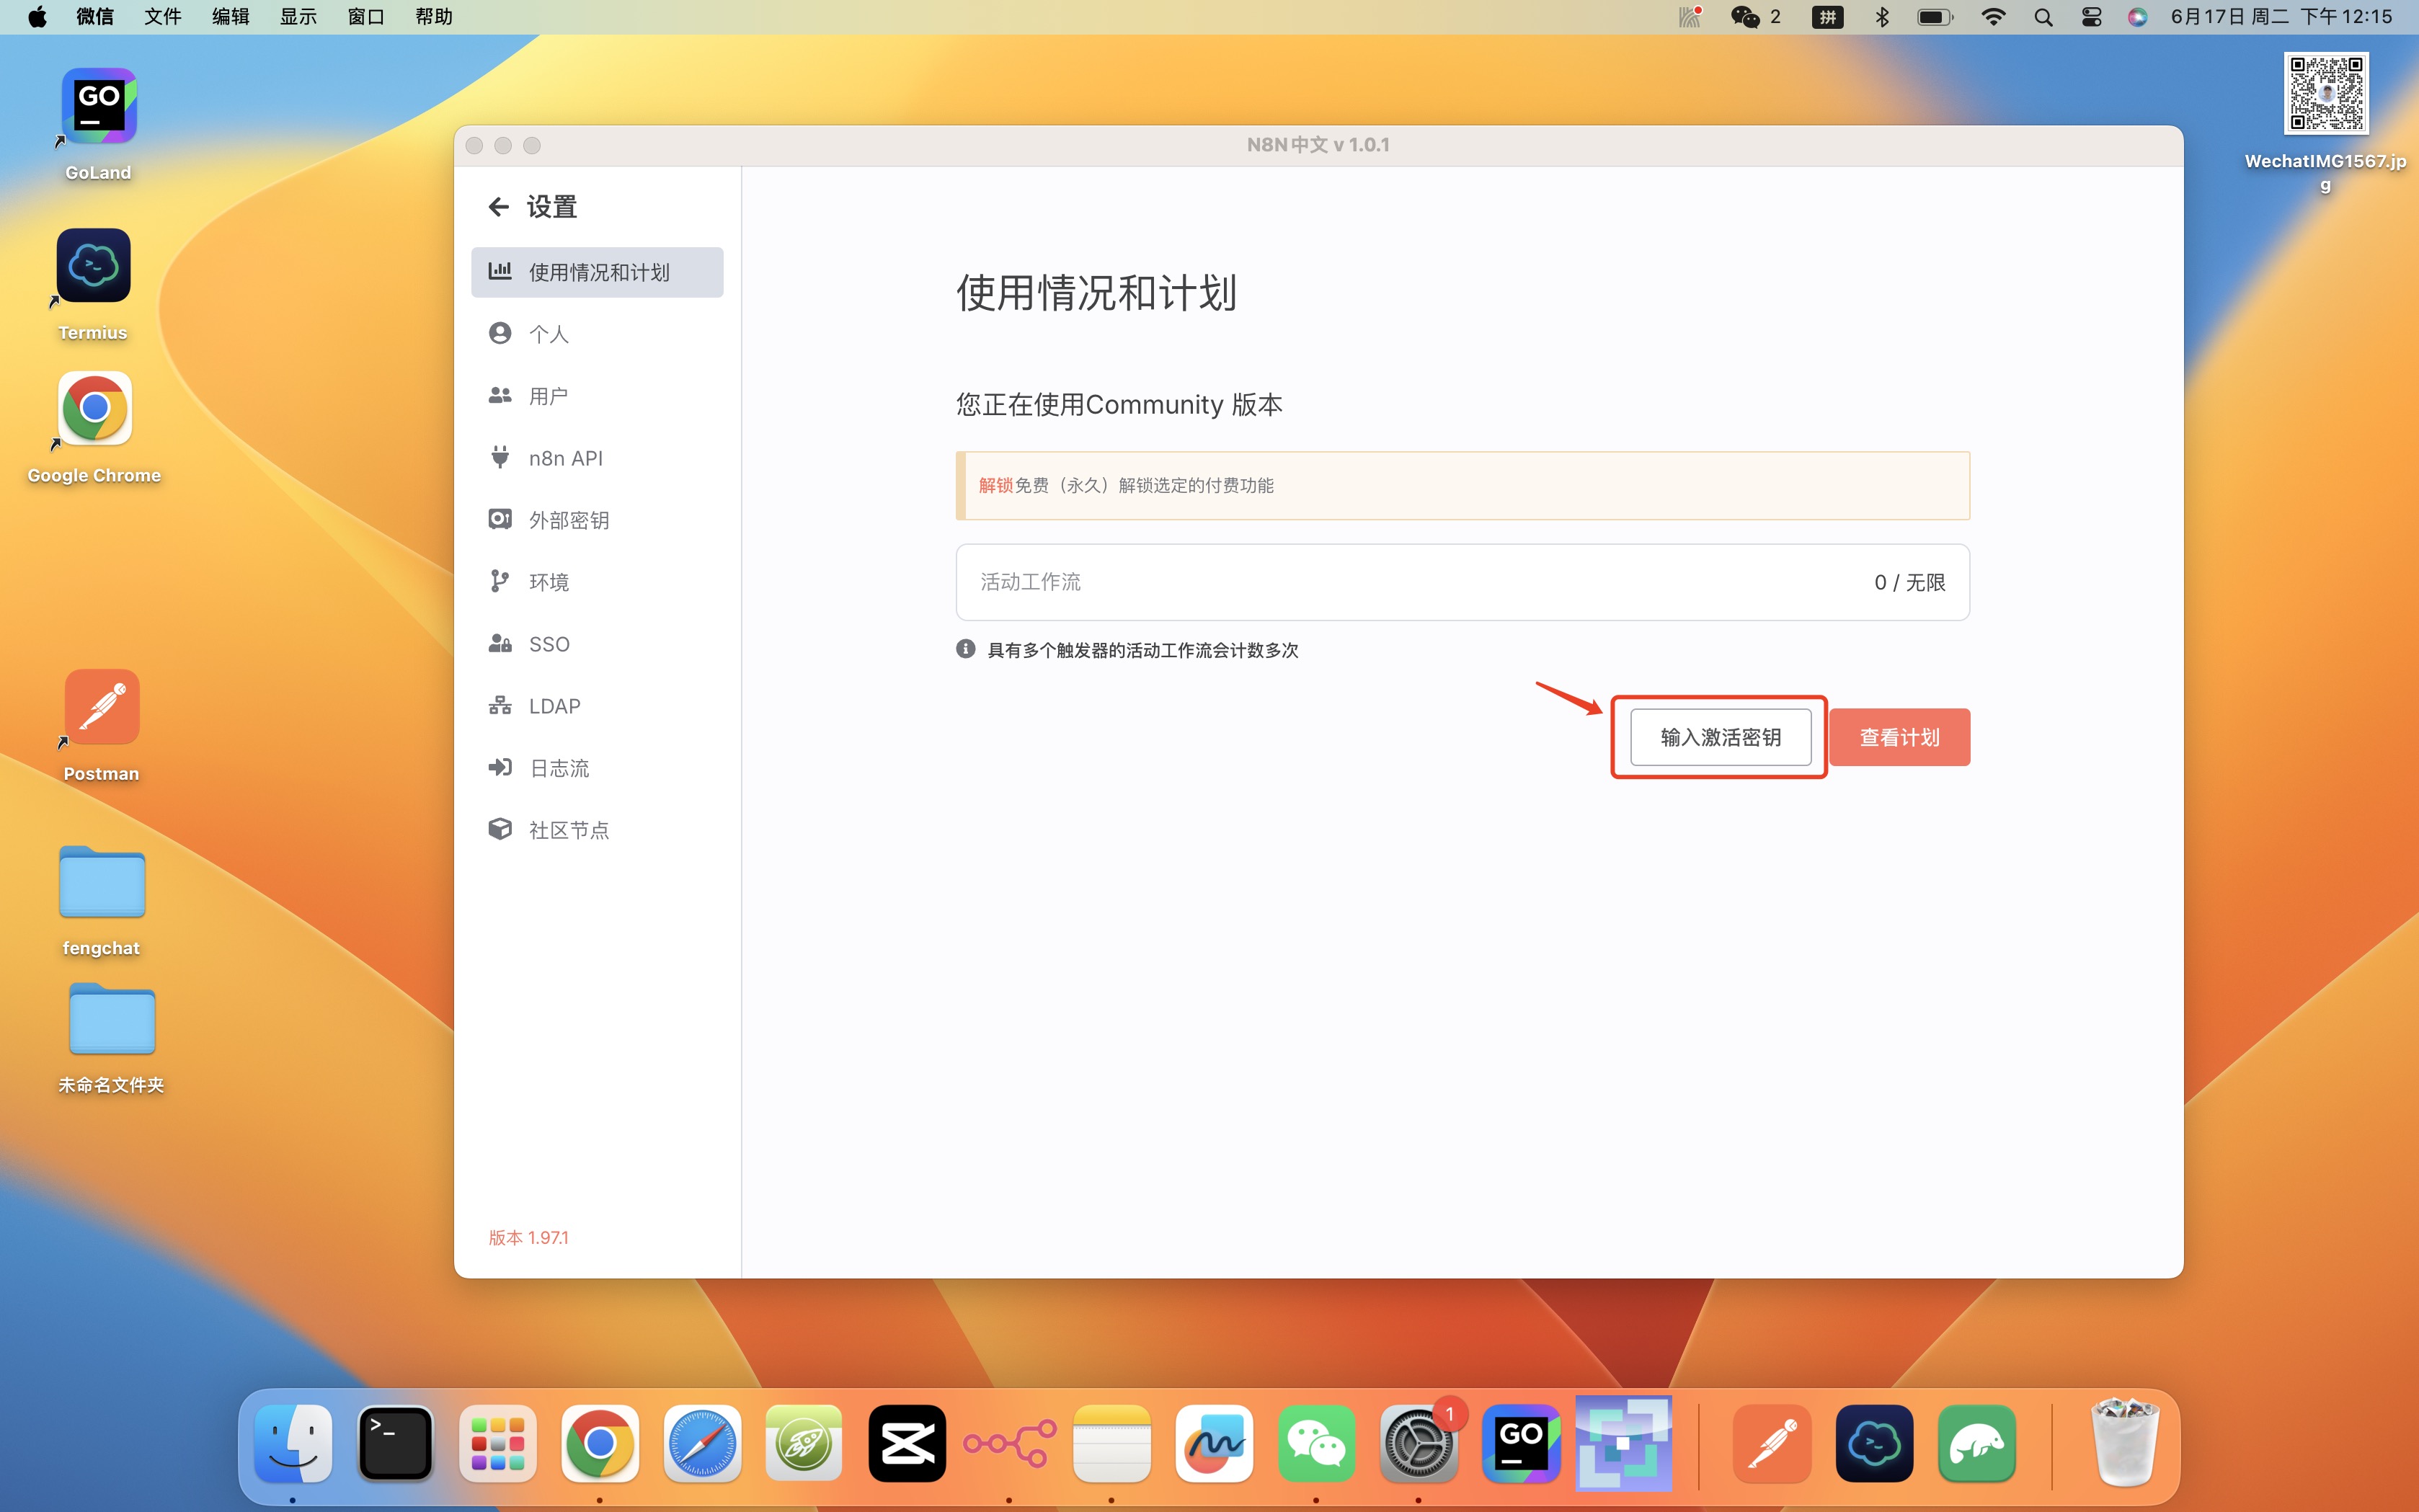Select 使用情况和计划 in the sidebar
The image size is (2419, 1512).
pyautogui.click(x=597, y=272)
